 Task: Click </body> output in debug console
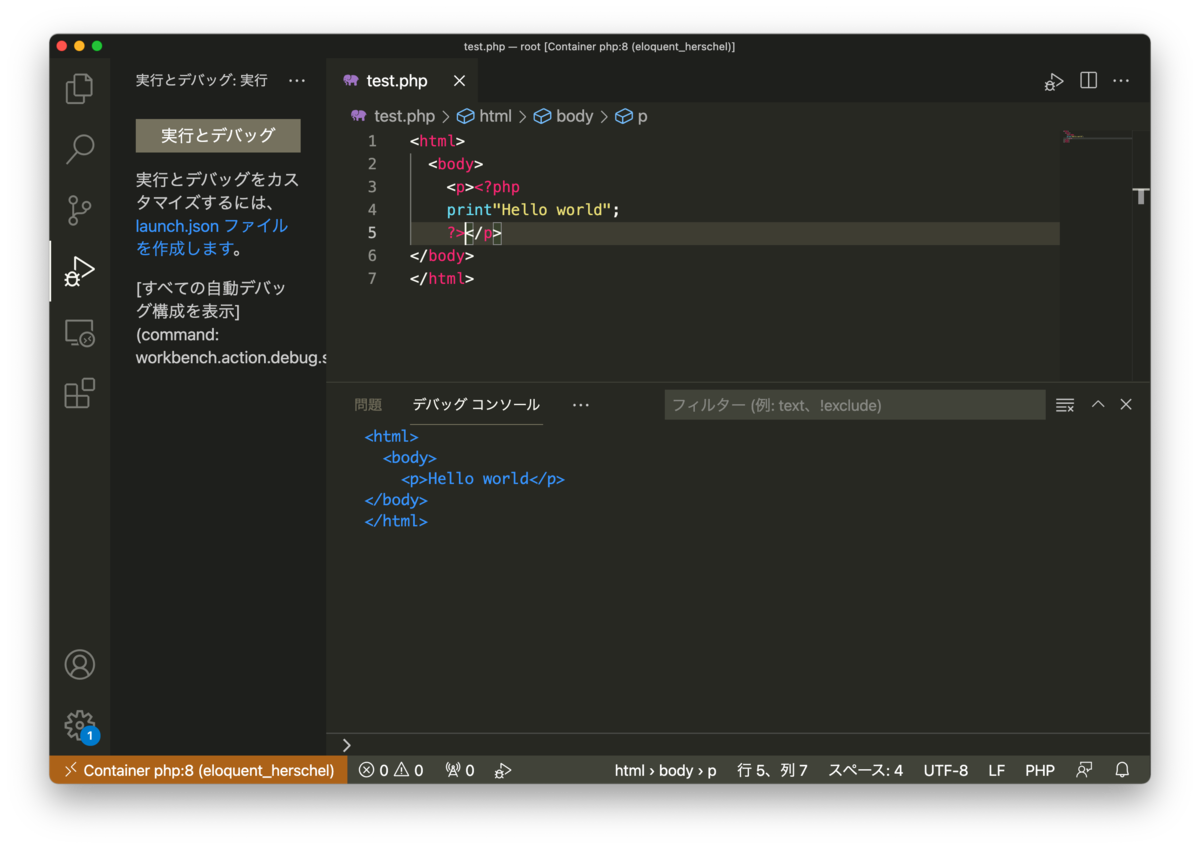click(396, 500)
